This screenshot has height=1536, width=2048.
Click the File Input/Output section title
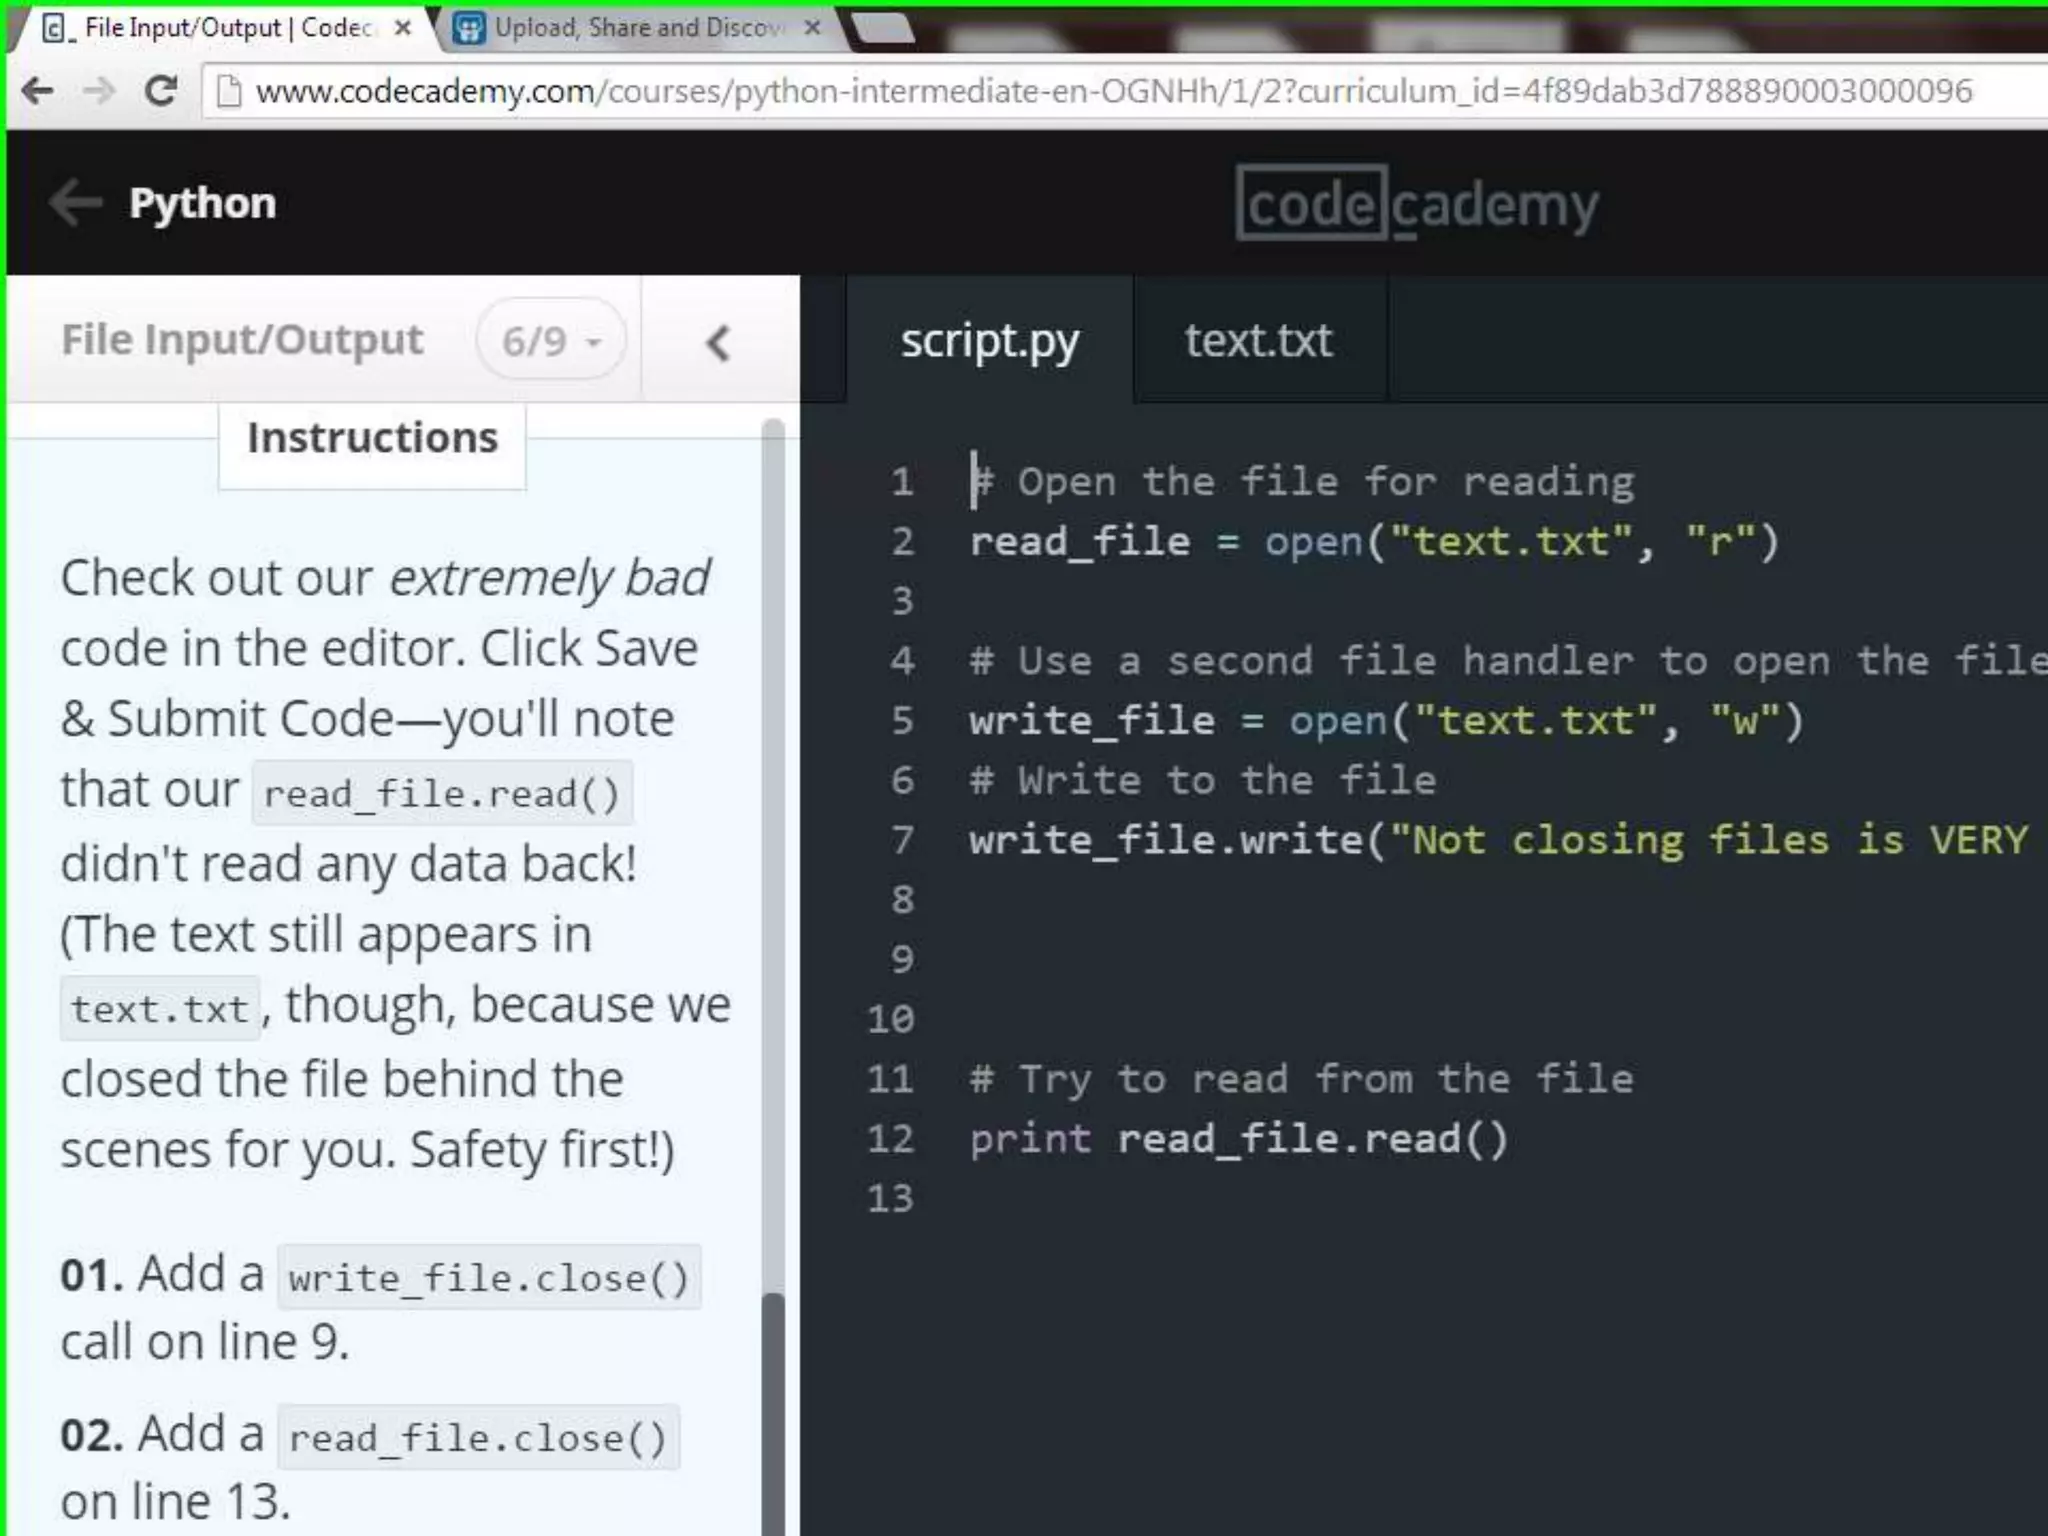(x=242, y=340)
